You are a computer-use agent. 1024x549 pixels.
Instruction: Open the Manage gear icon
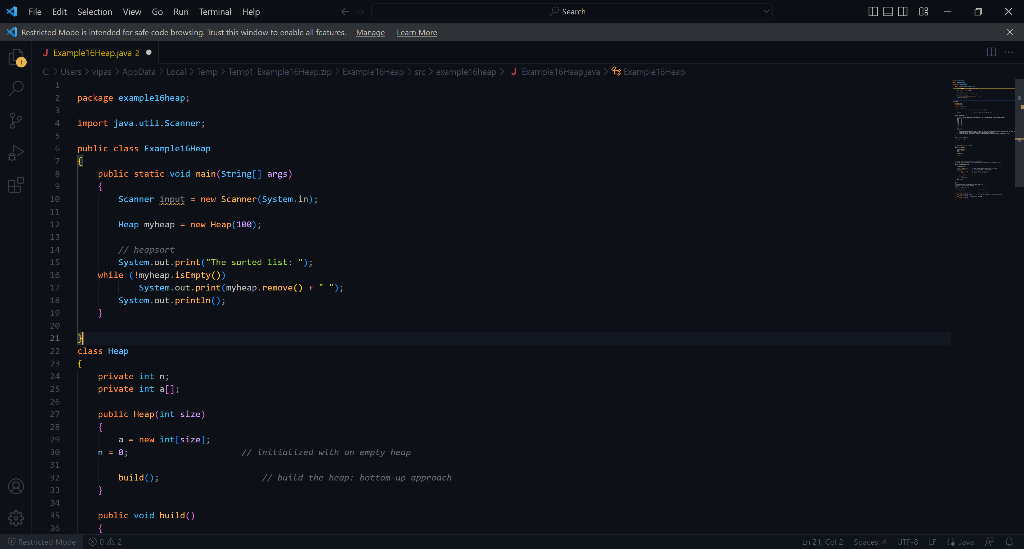16,518
